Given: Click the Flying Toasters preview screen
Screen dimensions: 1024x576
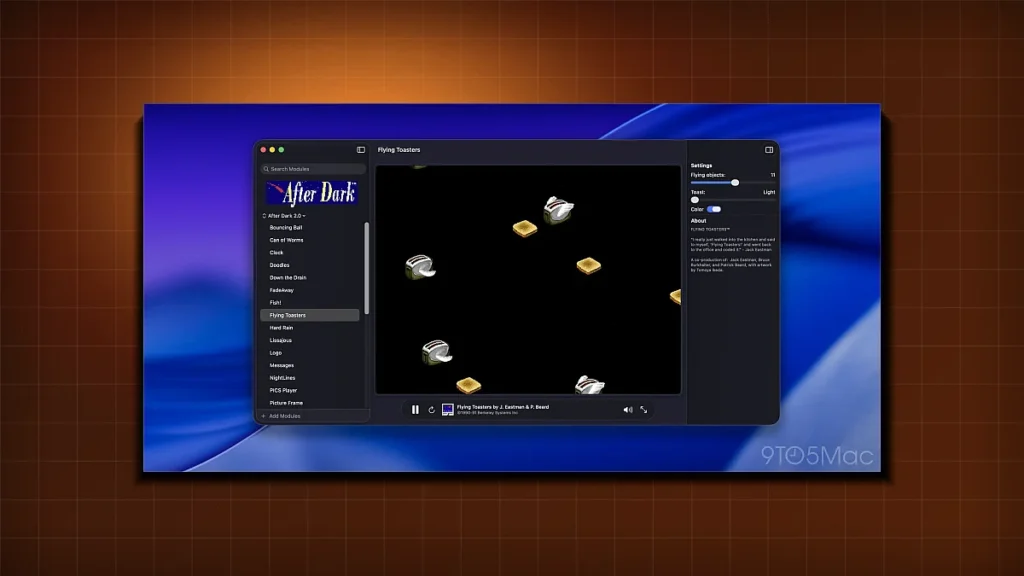Looking at the screenshot, I should (528, 280).
